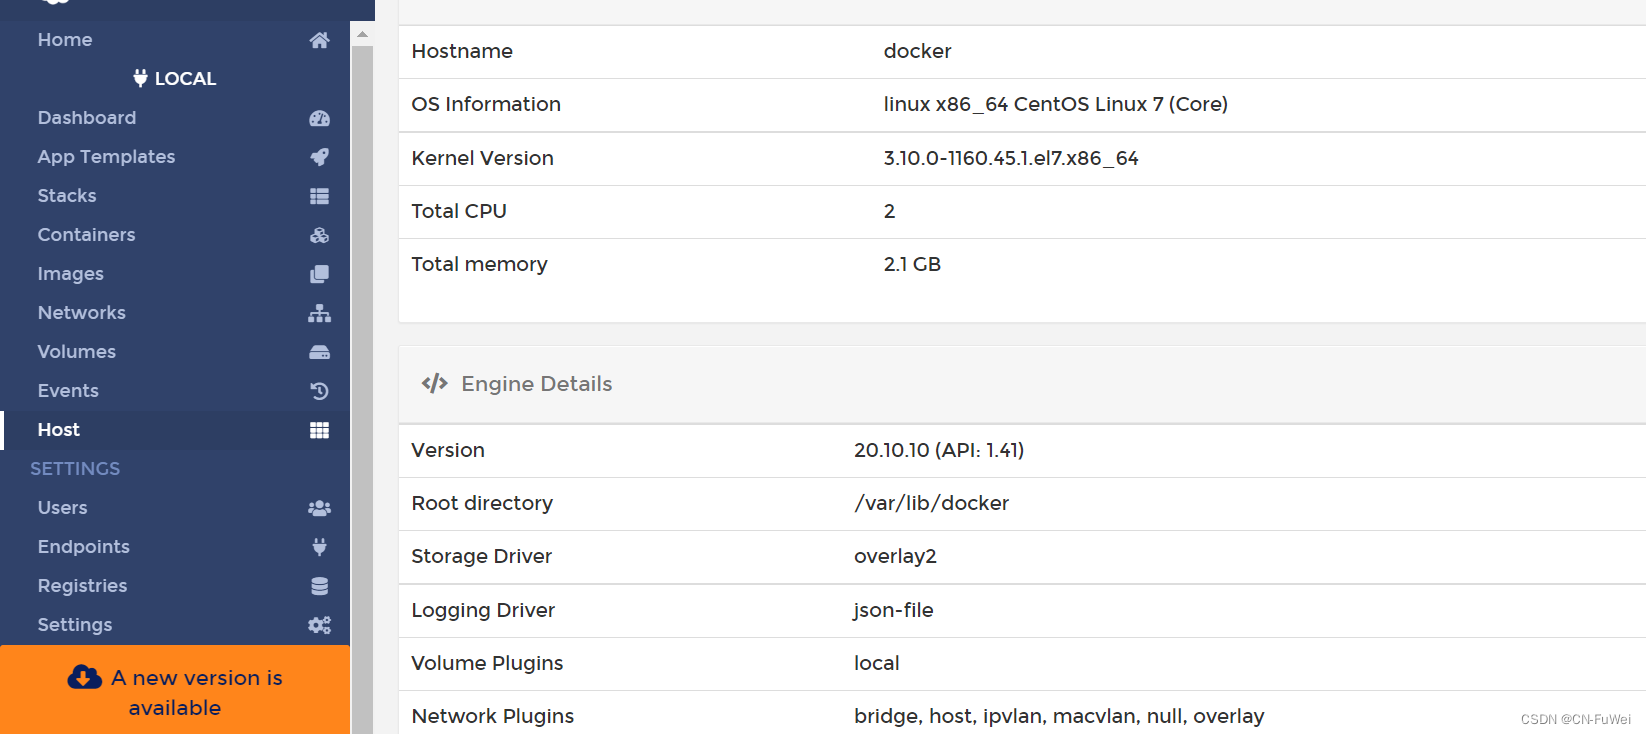
Task: Click the Kernel Version label
Action: (482, 158)
